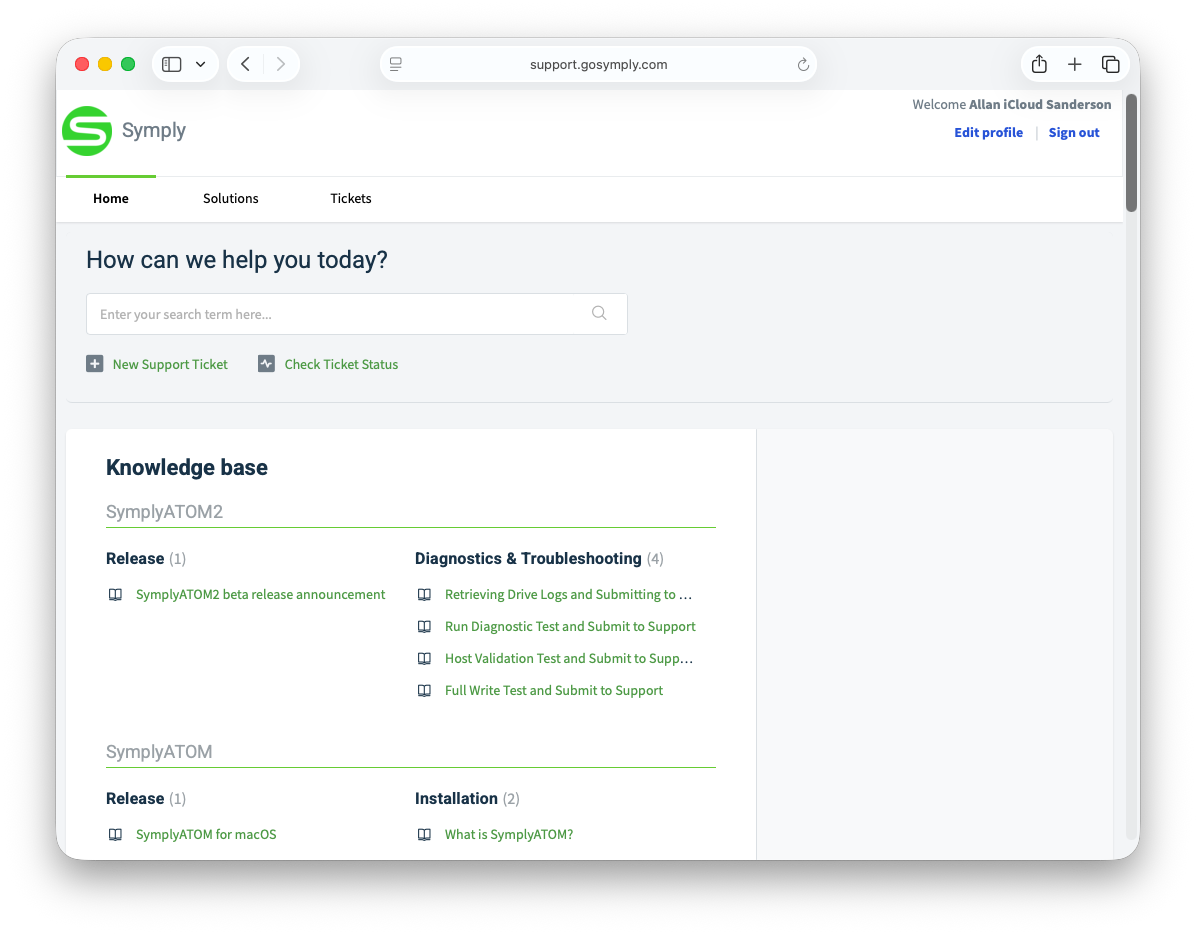Open SymplyATOM2 beta release announcement article
The width and height of the screenshot is (1196, 934).
click(x=260, y=595)
